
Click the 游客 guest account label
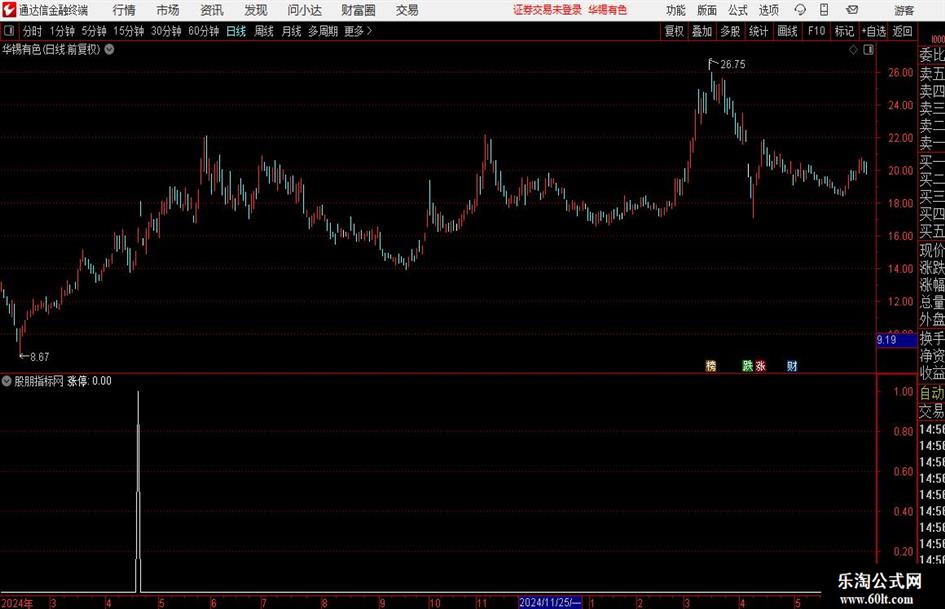904,10
